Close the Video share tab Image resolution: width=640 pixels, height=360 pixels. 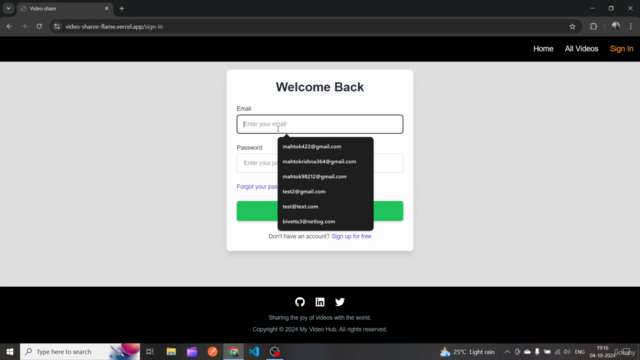point(107,8)
